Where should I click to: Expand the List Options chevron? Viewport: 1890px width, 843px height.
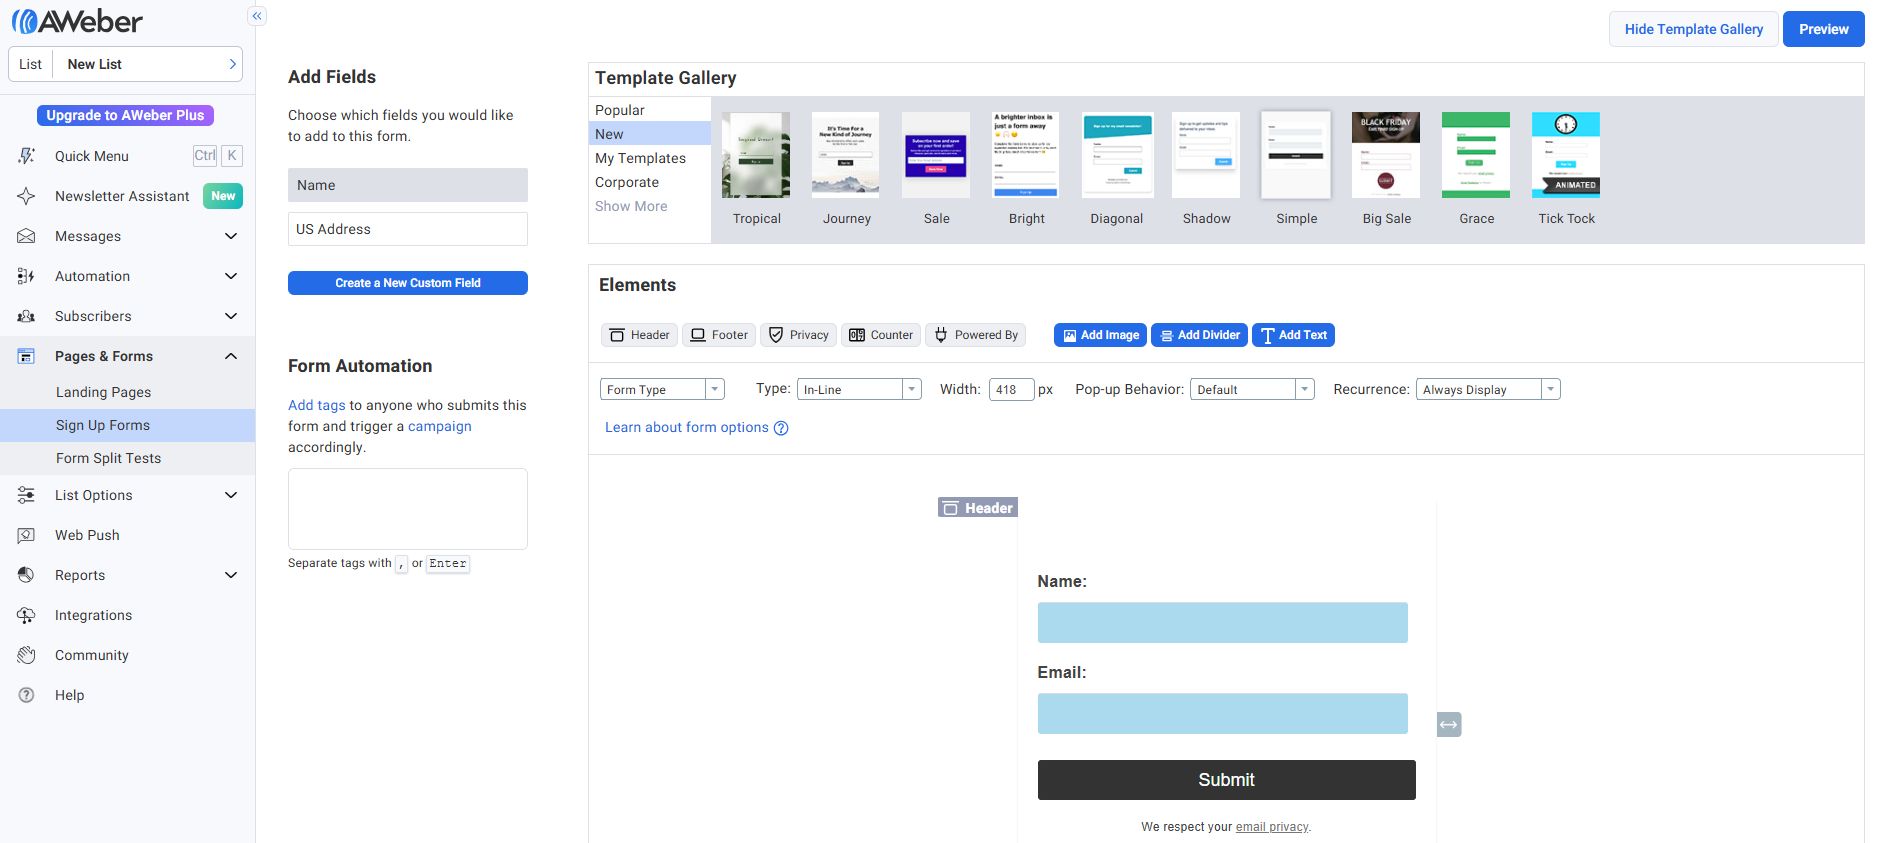231,495
